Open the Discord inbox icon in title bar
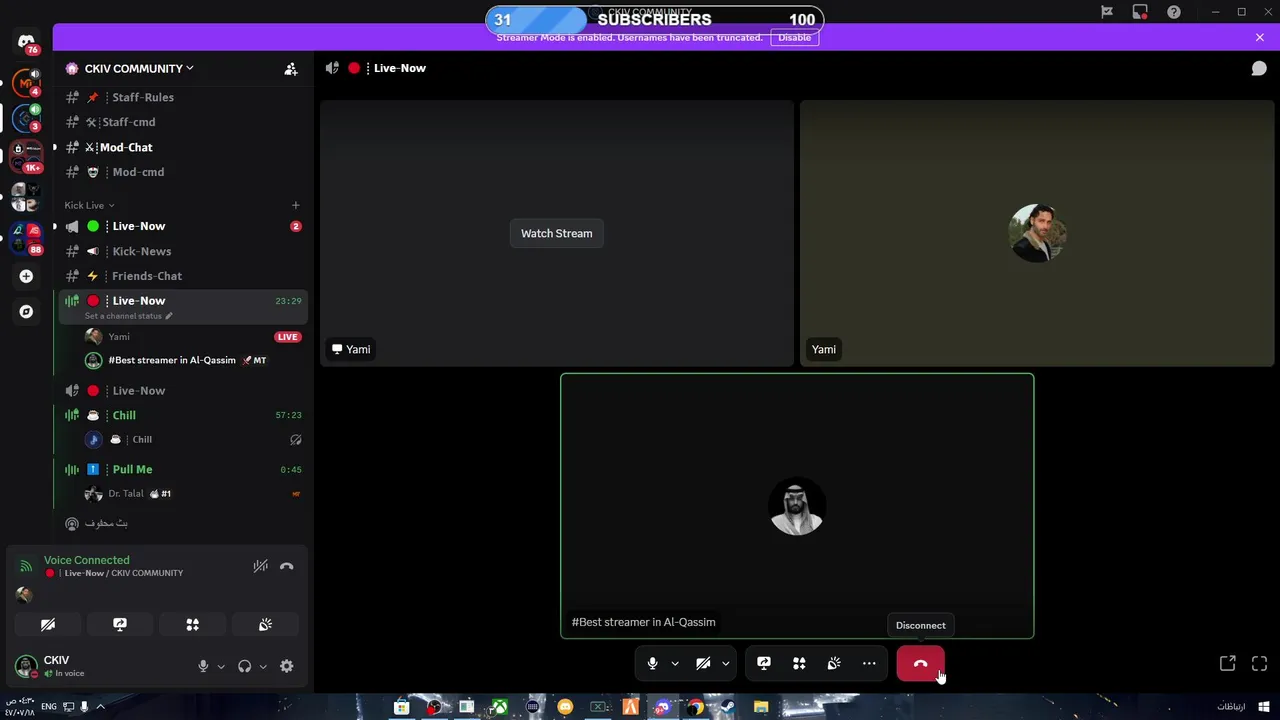This screenshot has width=1280, height=720. [x=1140, y=12]
